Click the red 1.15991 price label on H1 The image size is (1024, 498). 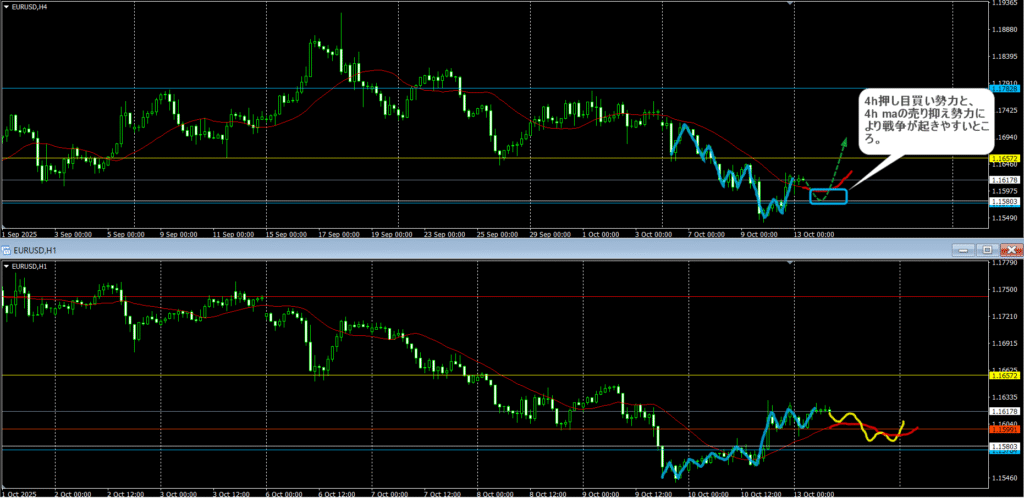tap(1003, 430)
